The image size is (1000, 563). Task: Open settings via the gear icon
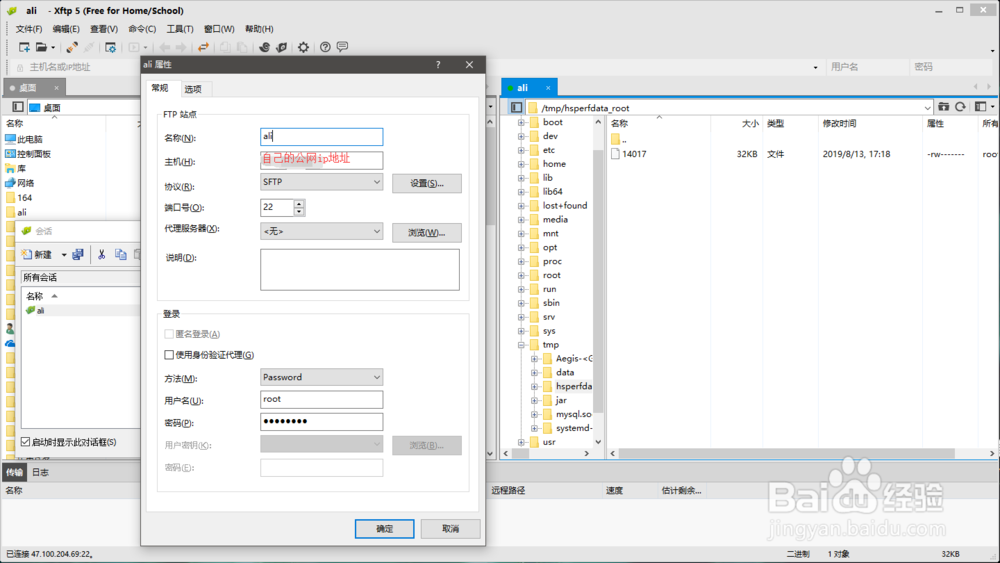tap(304, 47)
